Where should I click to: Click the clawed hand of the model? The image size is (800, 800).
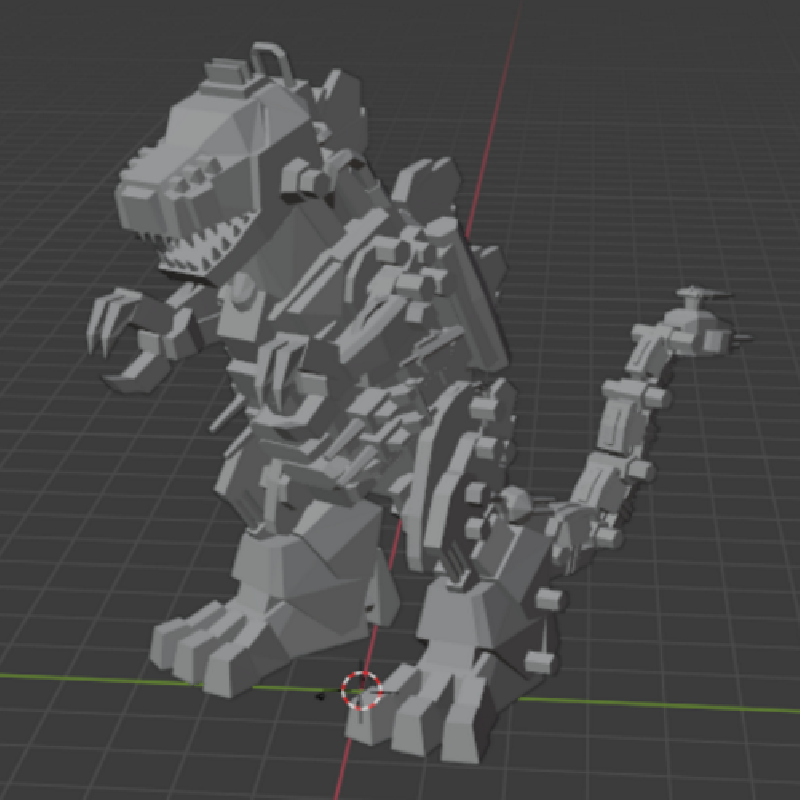tap(125, 330)
